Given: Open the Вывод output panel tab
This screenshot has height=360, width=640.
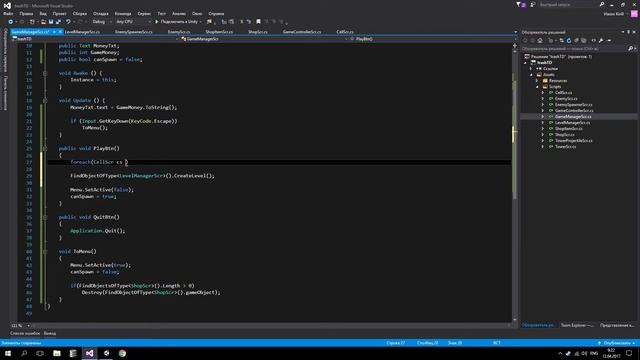Looking at the screenshot, I should click(x=50, y=333).
